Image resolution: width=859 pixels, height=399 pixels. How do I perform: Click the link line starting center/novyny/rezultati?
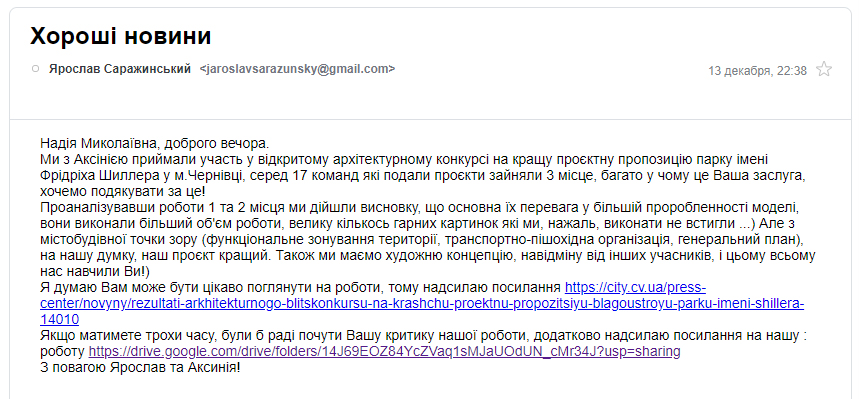click(422, 303)
